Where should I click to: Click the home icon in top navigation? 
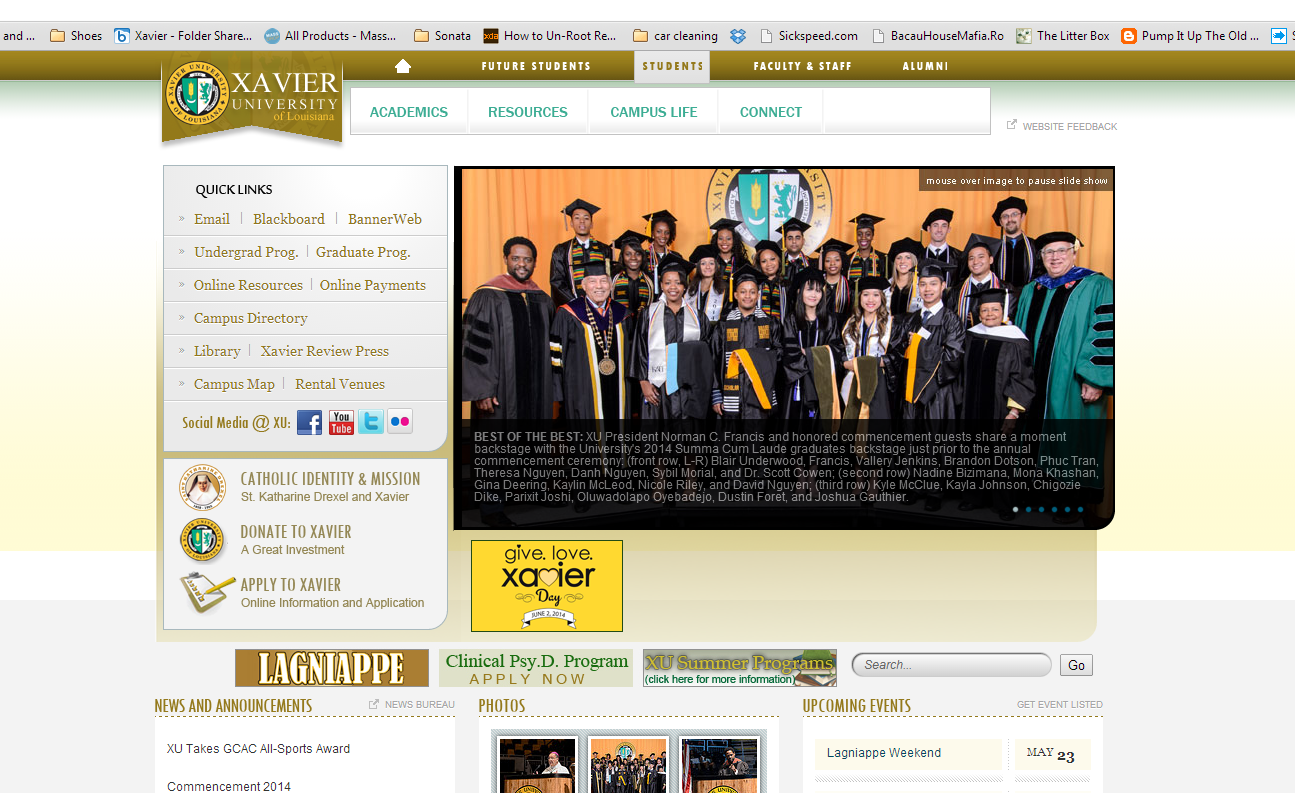[403, 66]
